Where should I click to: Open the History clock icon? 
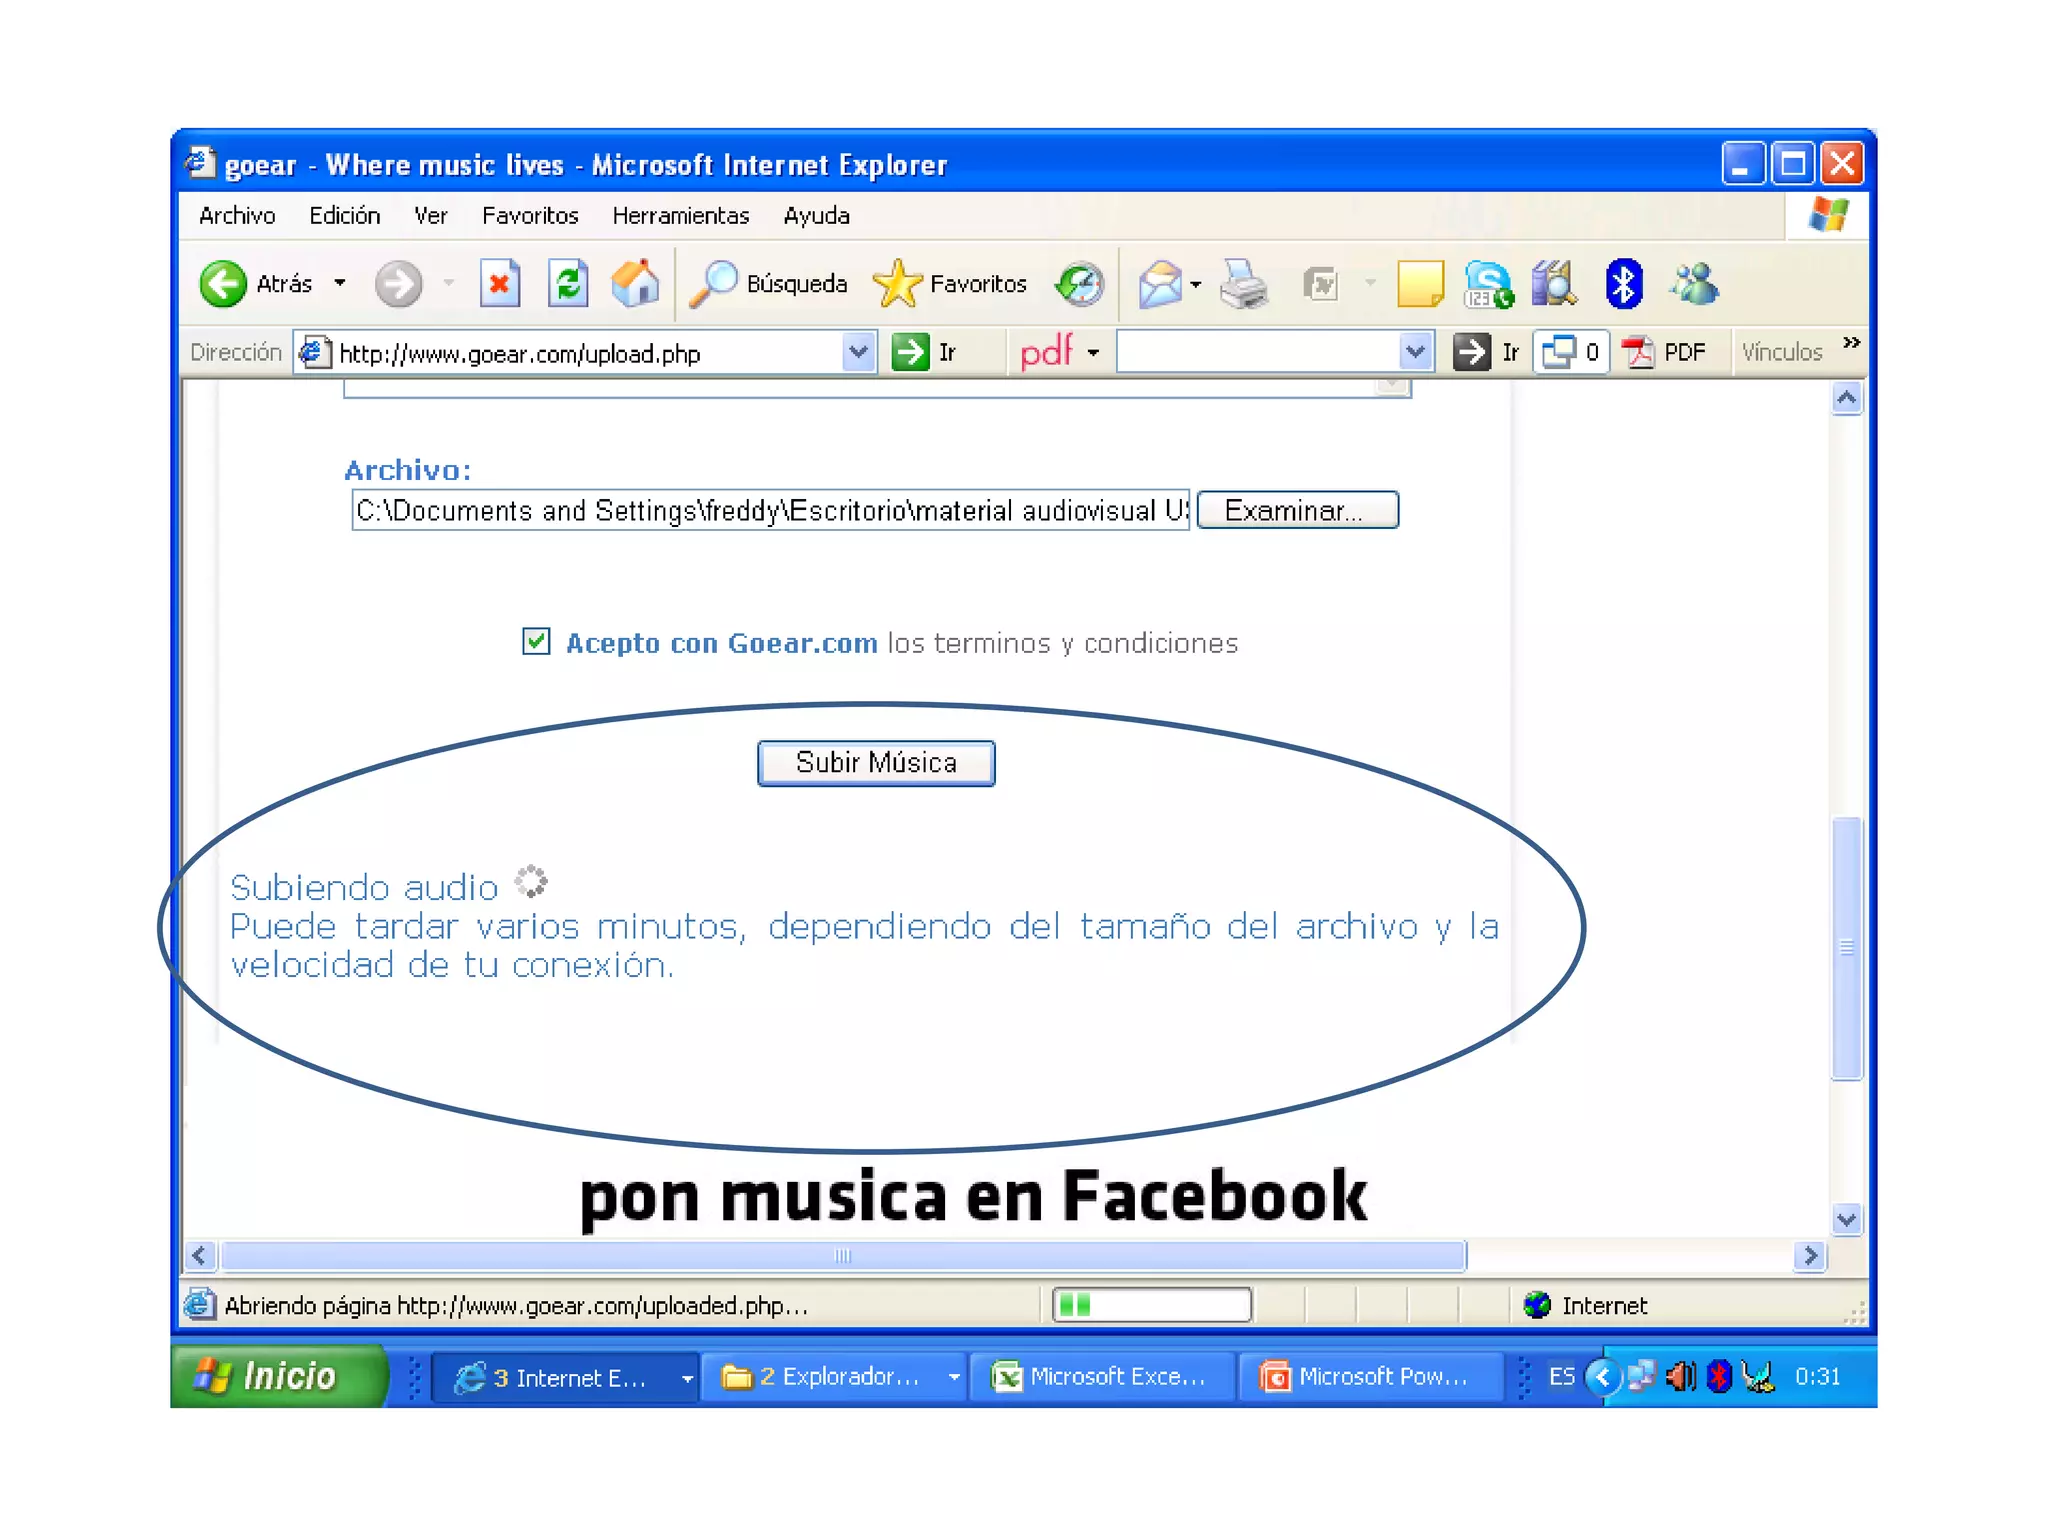click(x=1080, y=285)
